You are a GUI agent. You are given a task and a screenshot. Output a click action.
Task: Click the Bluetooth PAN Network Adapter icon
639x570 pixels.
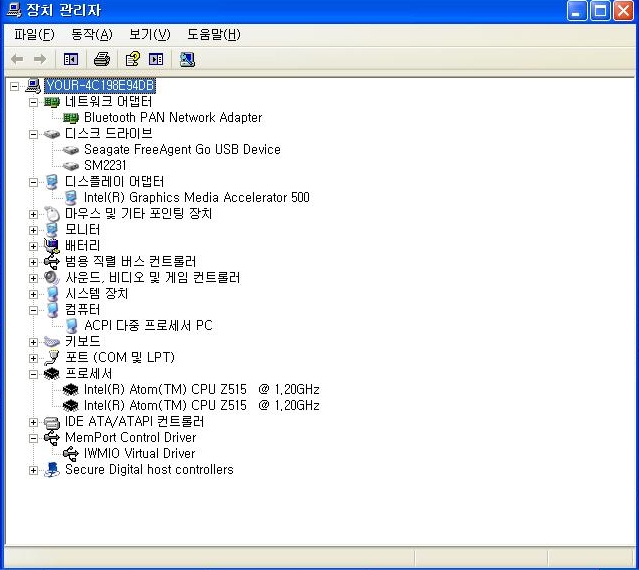click(71, 118)
